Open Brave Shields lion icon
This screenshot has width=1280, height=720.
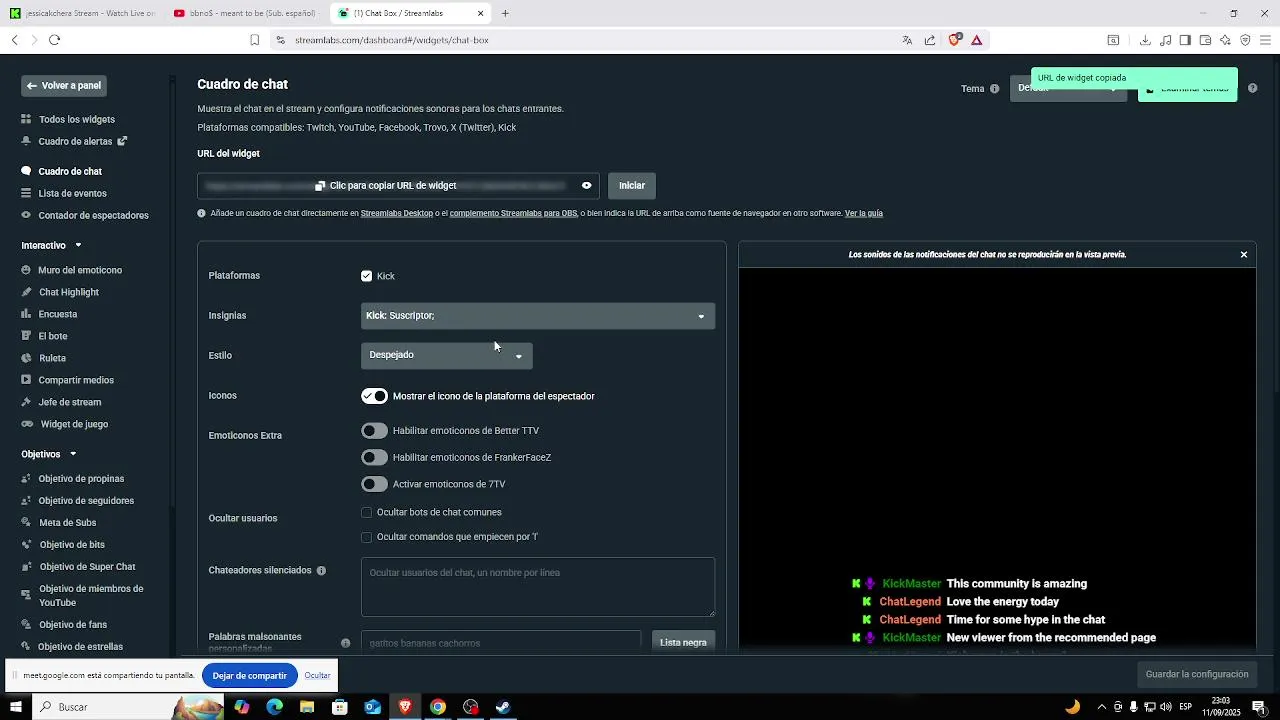coord(954,40)
